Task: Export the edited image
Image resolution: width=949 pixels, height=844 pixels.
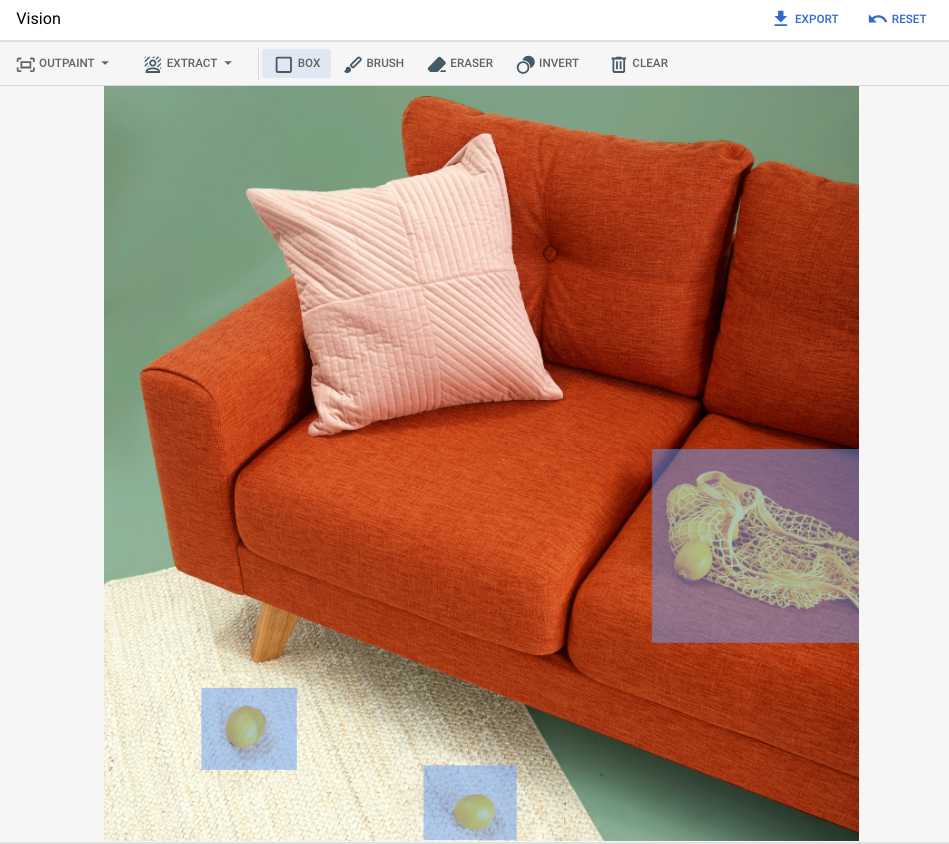Action: (806, 18)
